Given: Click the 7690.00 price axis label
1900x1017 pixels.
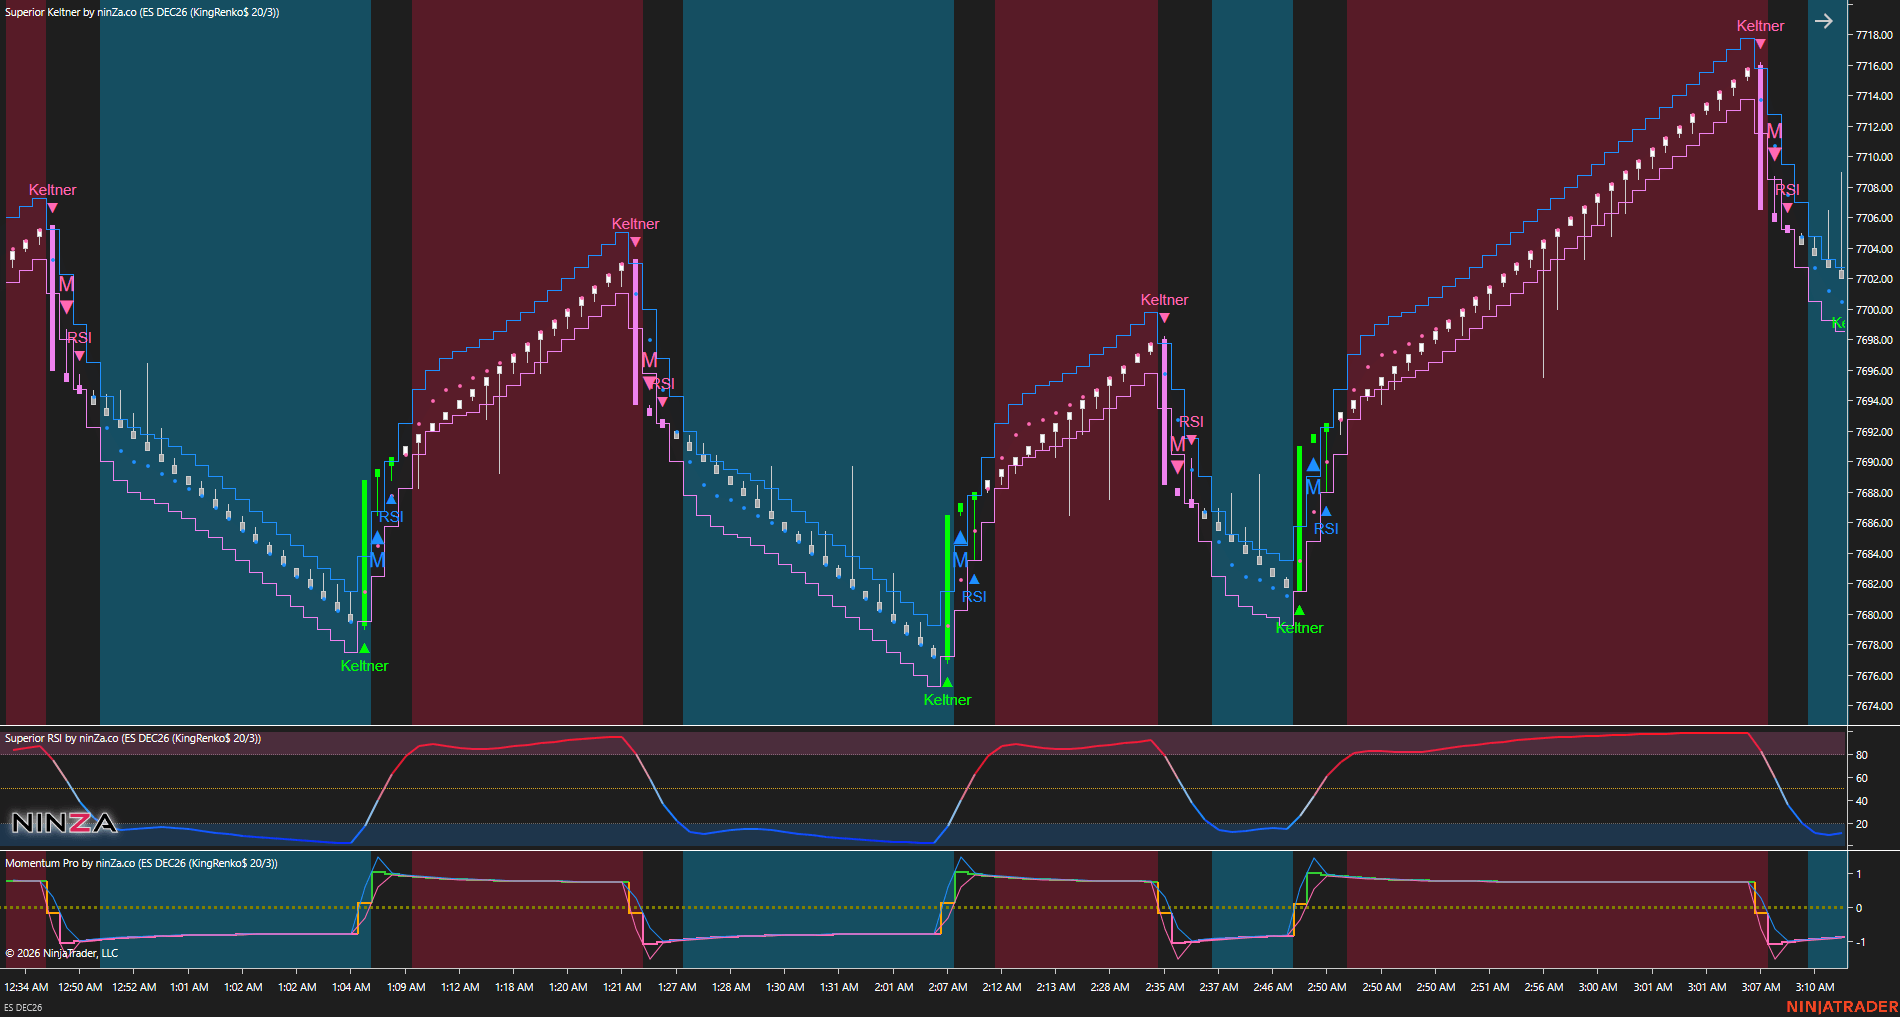Looking at the screenshot, I should point(1874,462).
